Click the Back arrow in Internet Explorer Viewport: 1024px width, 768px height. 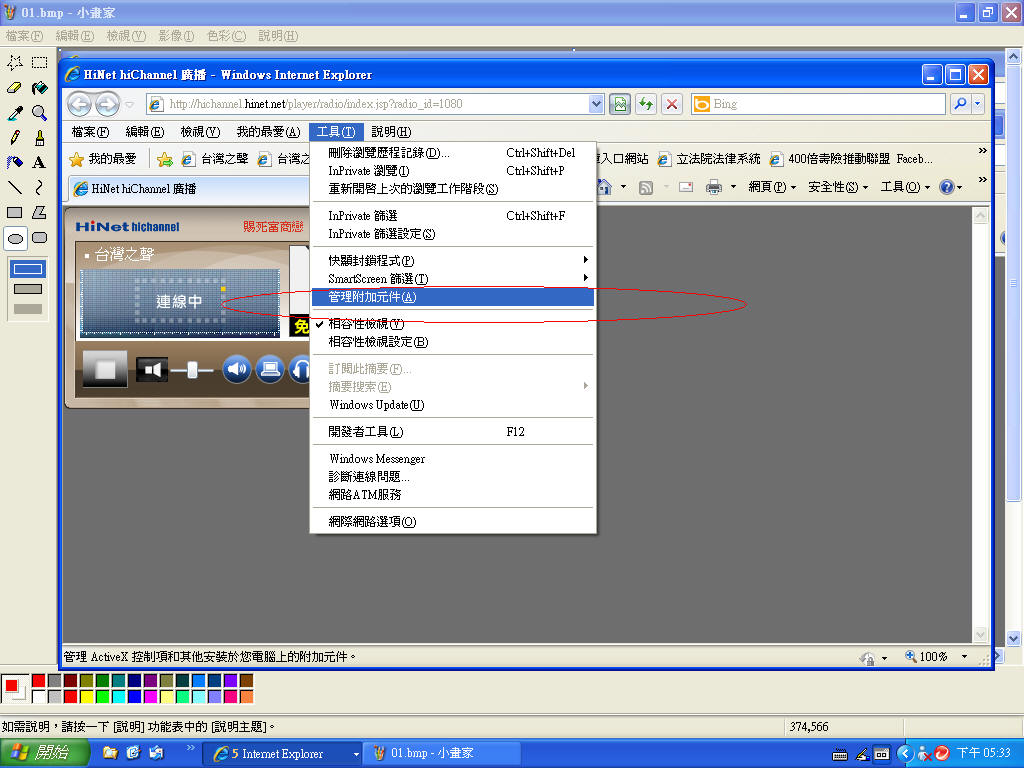point(80,104)
